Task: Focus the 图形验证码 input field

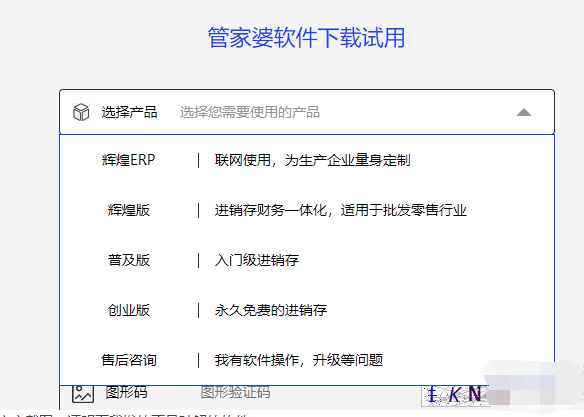Action: click(x=235, y=392)
